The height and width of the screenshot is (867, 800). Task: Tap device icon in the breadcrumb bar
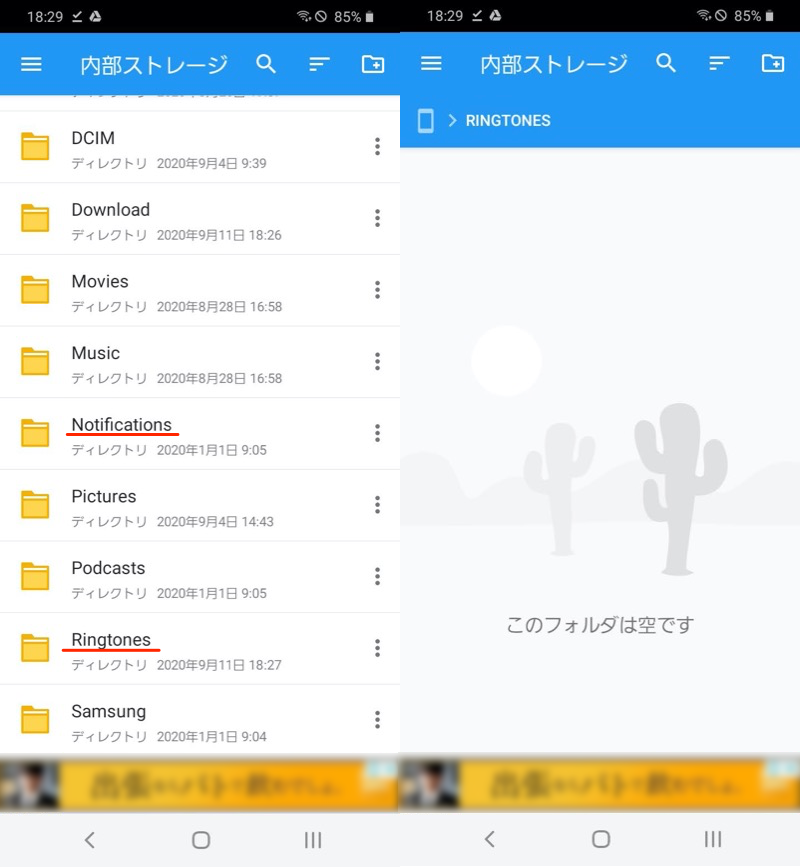coord(426,121)
